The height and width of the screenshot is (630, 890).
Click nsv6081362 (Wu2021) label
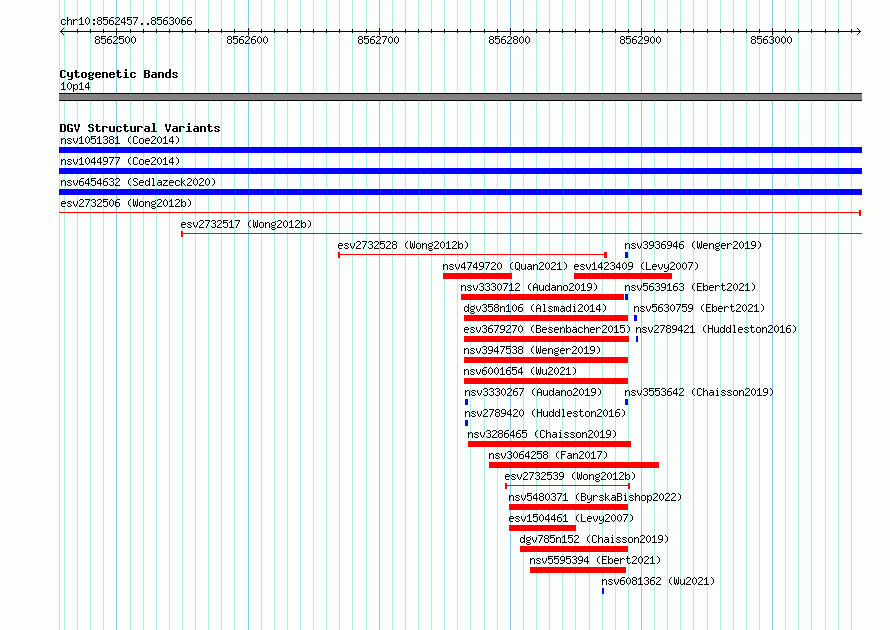[658, 581]
